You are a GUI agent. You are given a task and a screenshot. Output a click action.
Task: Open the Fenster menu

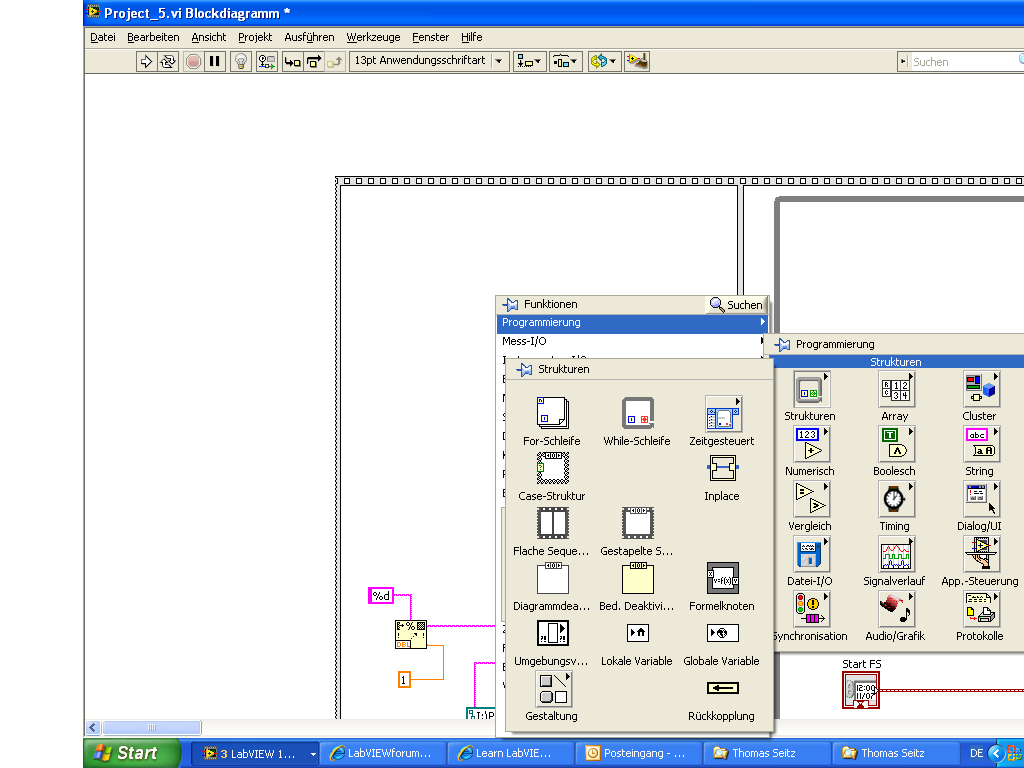coord(430,37)
